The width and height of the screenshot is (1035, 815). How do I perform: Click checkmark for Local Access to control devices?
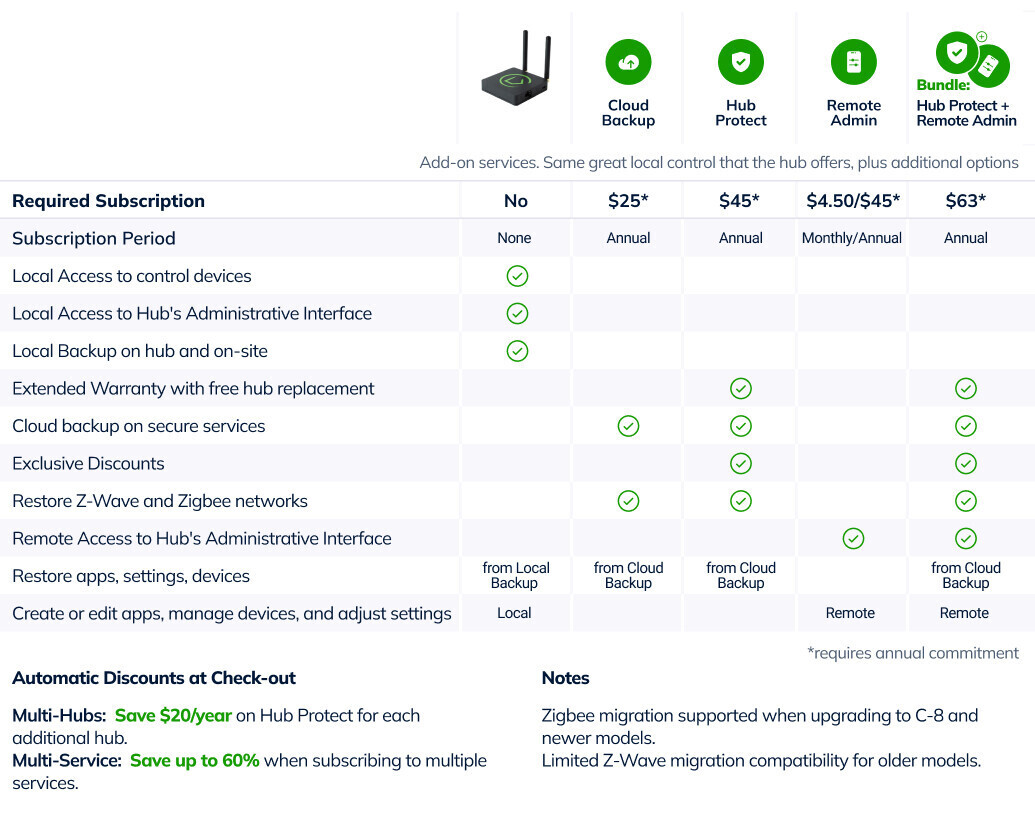[x=517, y=276]
